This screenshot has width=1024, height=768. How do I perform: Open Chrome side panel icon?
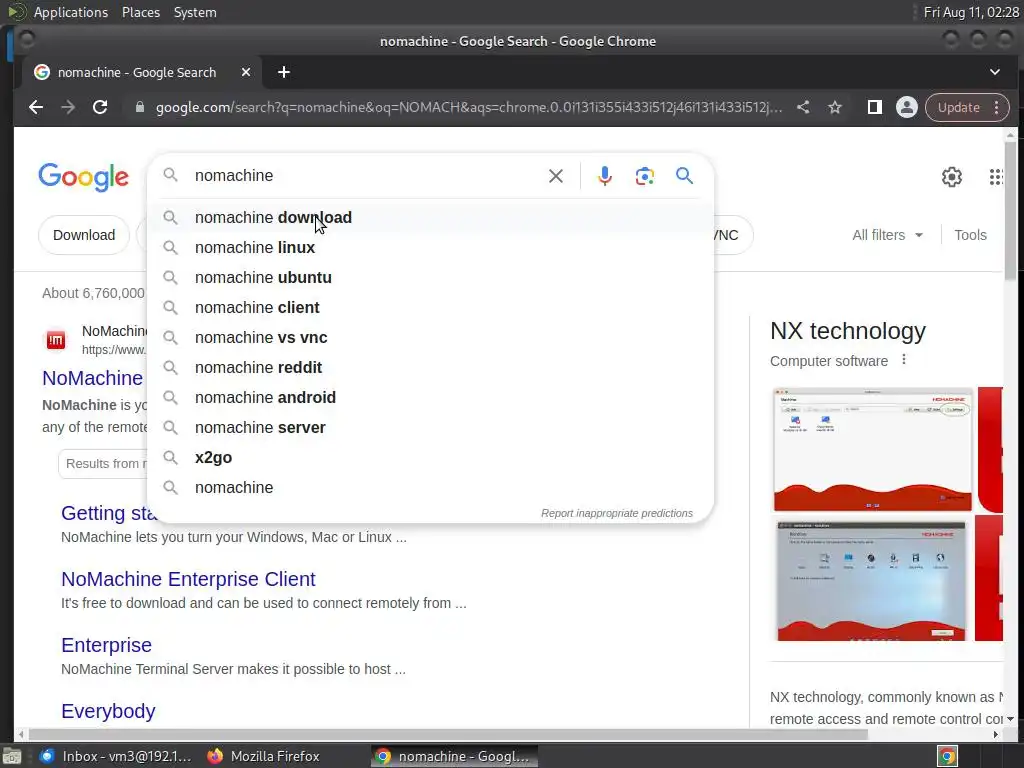click(874, 107)
